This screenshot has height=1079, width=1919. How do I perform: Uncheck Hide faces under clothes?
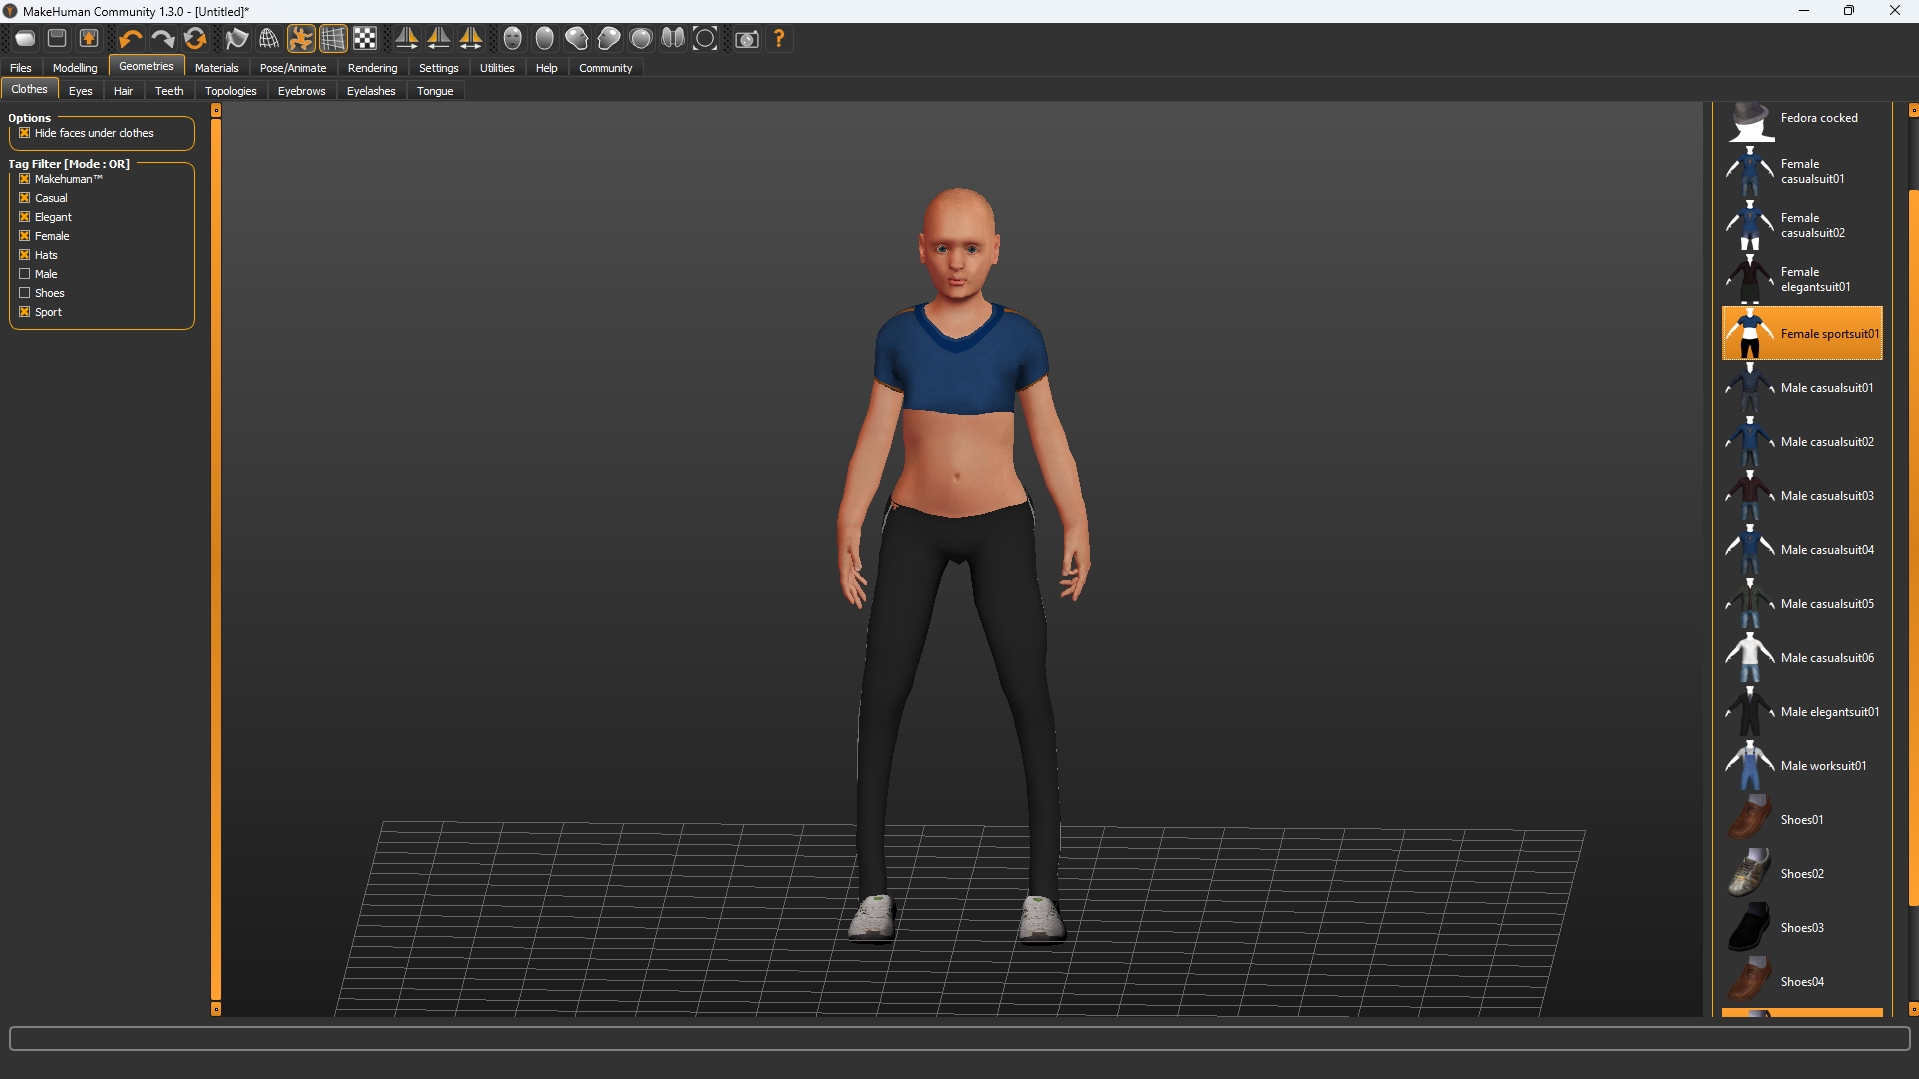[x=25, y=133]
